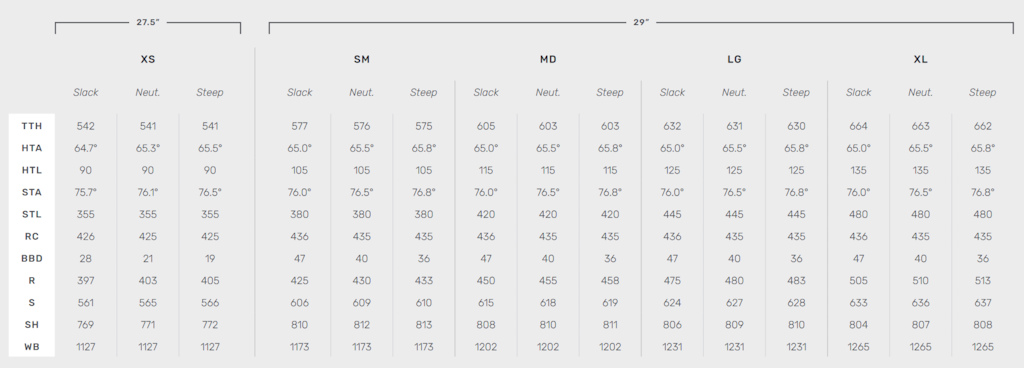Image resolution: width=1024 pixels, height=368 pixels.
Task: Click the MD size header
Action: (548, 59)
